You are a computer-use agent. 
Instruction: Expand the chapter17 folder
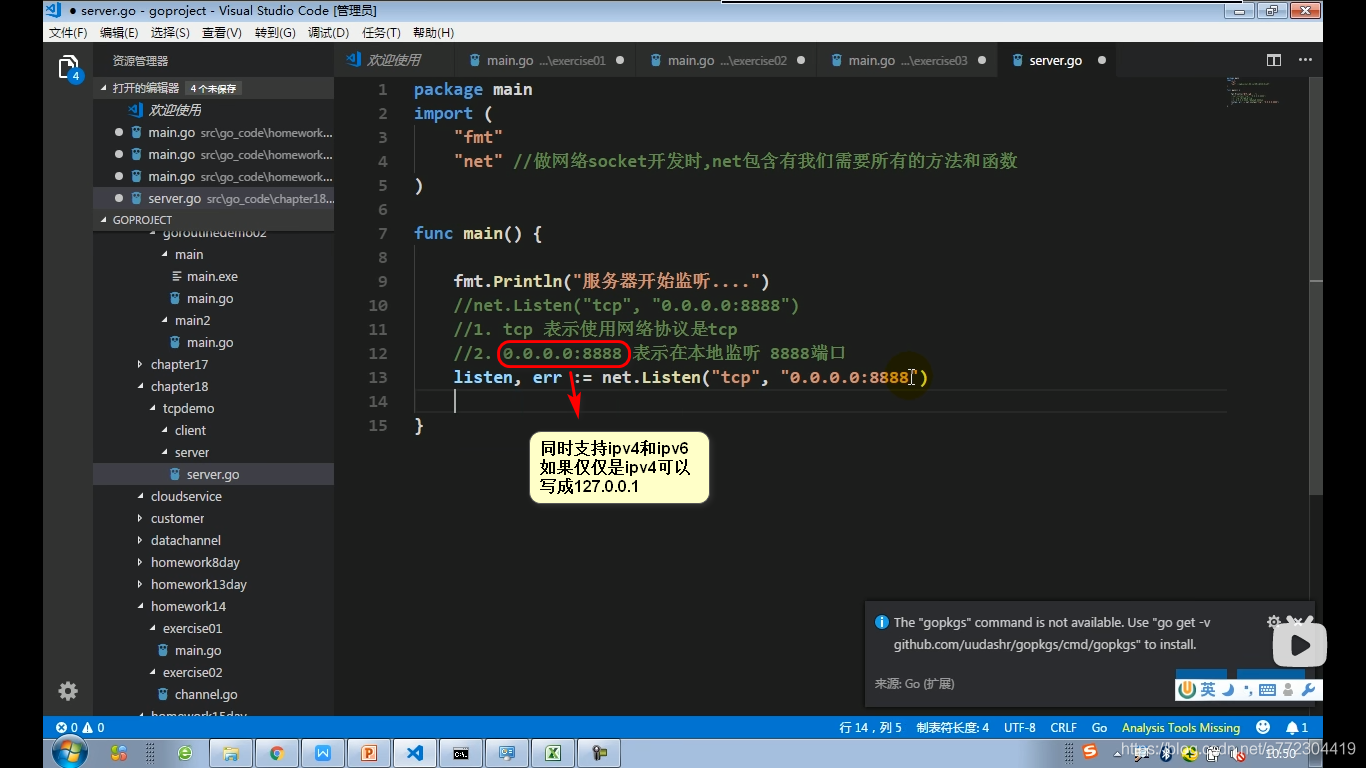[179, 364]
